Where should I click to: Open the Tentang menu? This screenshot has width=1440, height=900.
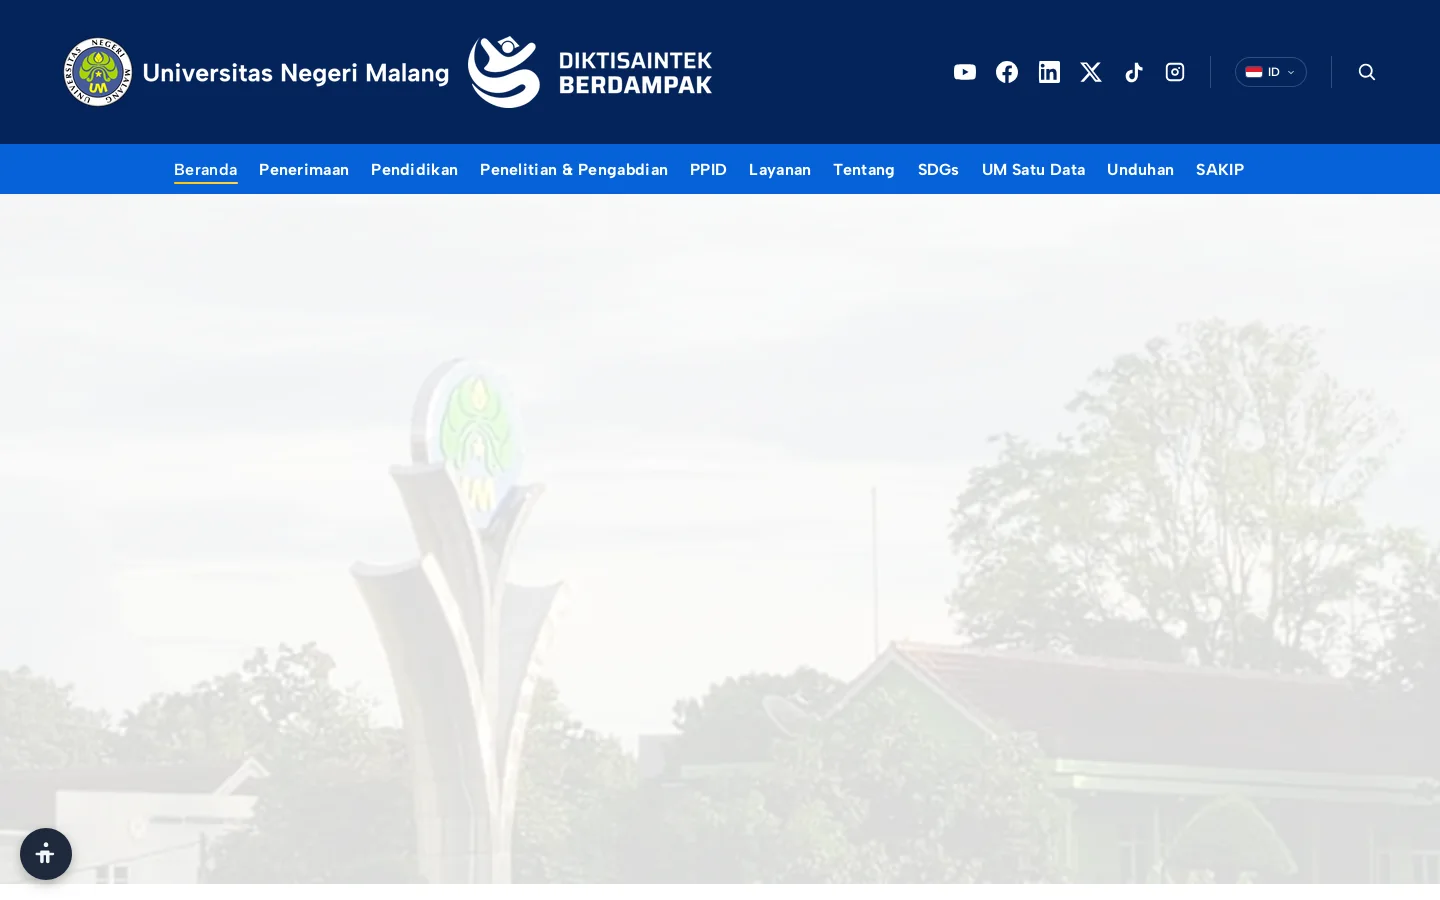pyautogui.click(x=864, y=169)
